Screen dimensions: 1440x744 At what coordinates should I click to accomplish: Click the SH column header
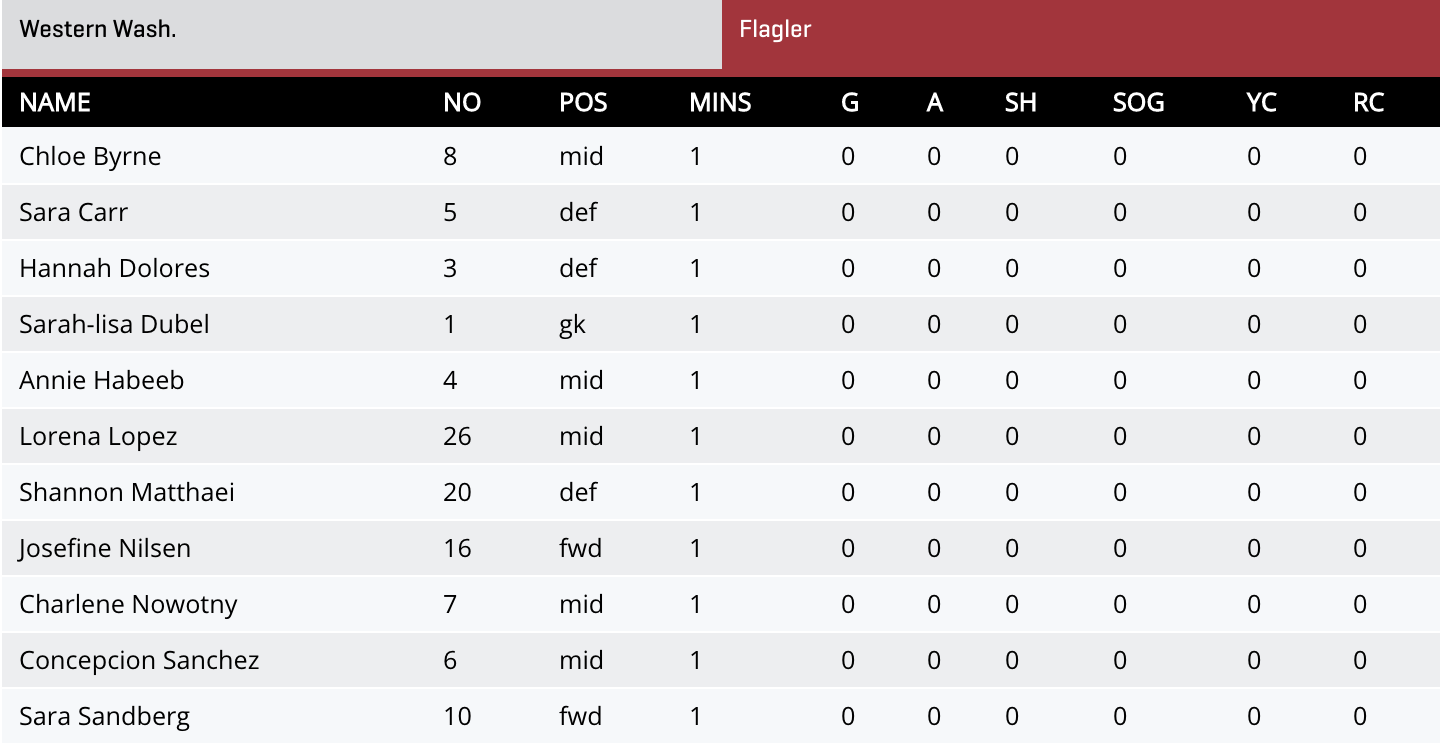(x=1020, y=102)
